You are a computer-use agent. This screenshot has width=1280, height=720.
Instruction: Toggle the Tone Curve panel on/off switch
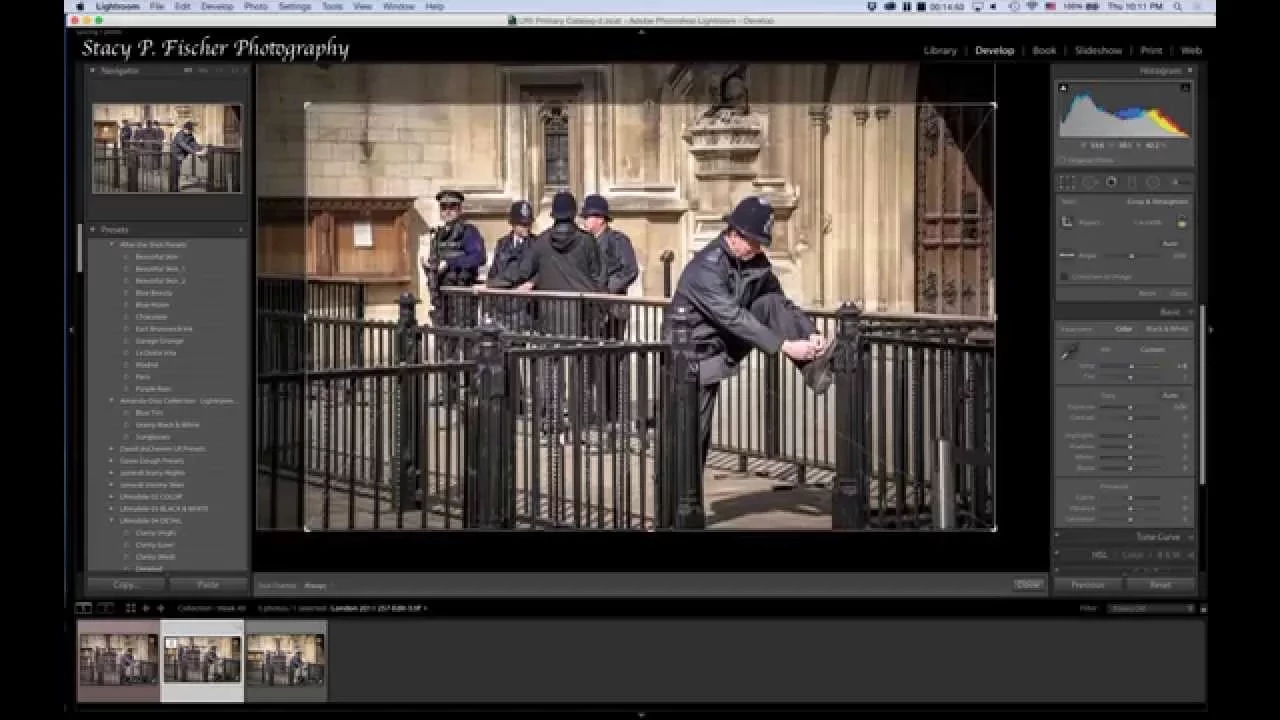pos(1059,537)
